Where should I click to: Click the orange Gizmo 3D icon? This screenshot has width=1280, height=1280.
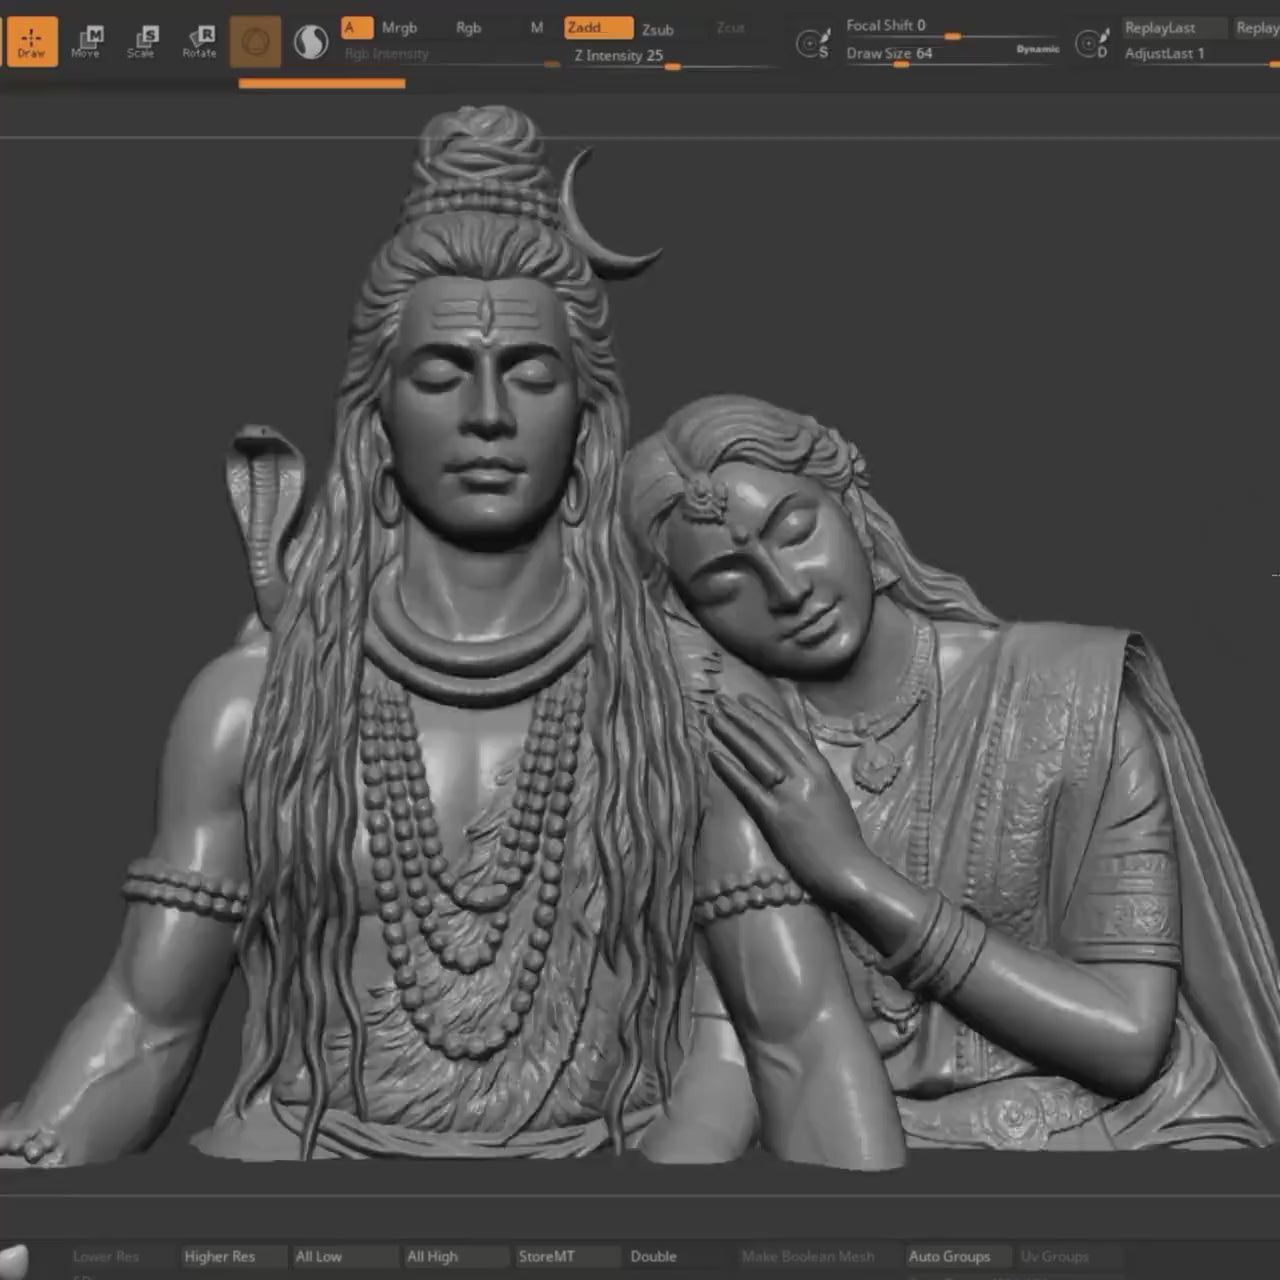point(255,41)
